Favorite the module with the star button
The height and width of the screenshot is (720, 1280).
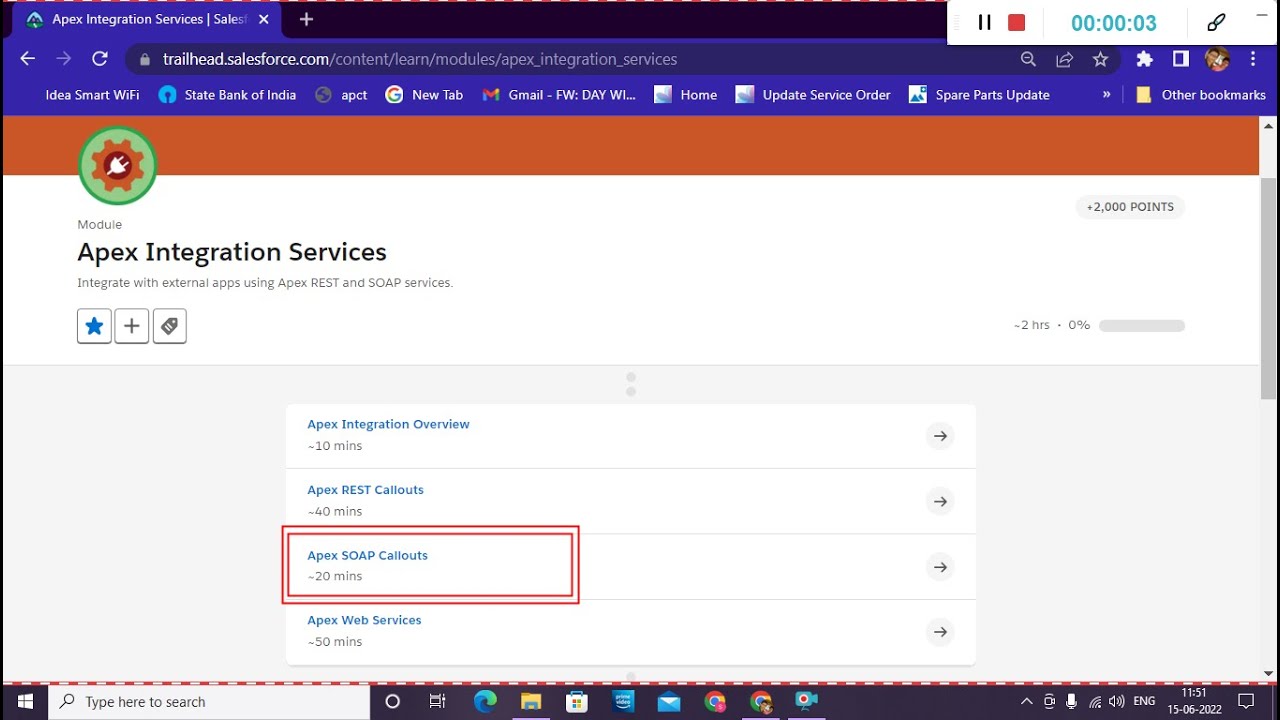tap(94, 326)
